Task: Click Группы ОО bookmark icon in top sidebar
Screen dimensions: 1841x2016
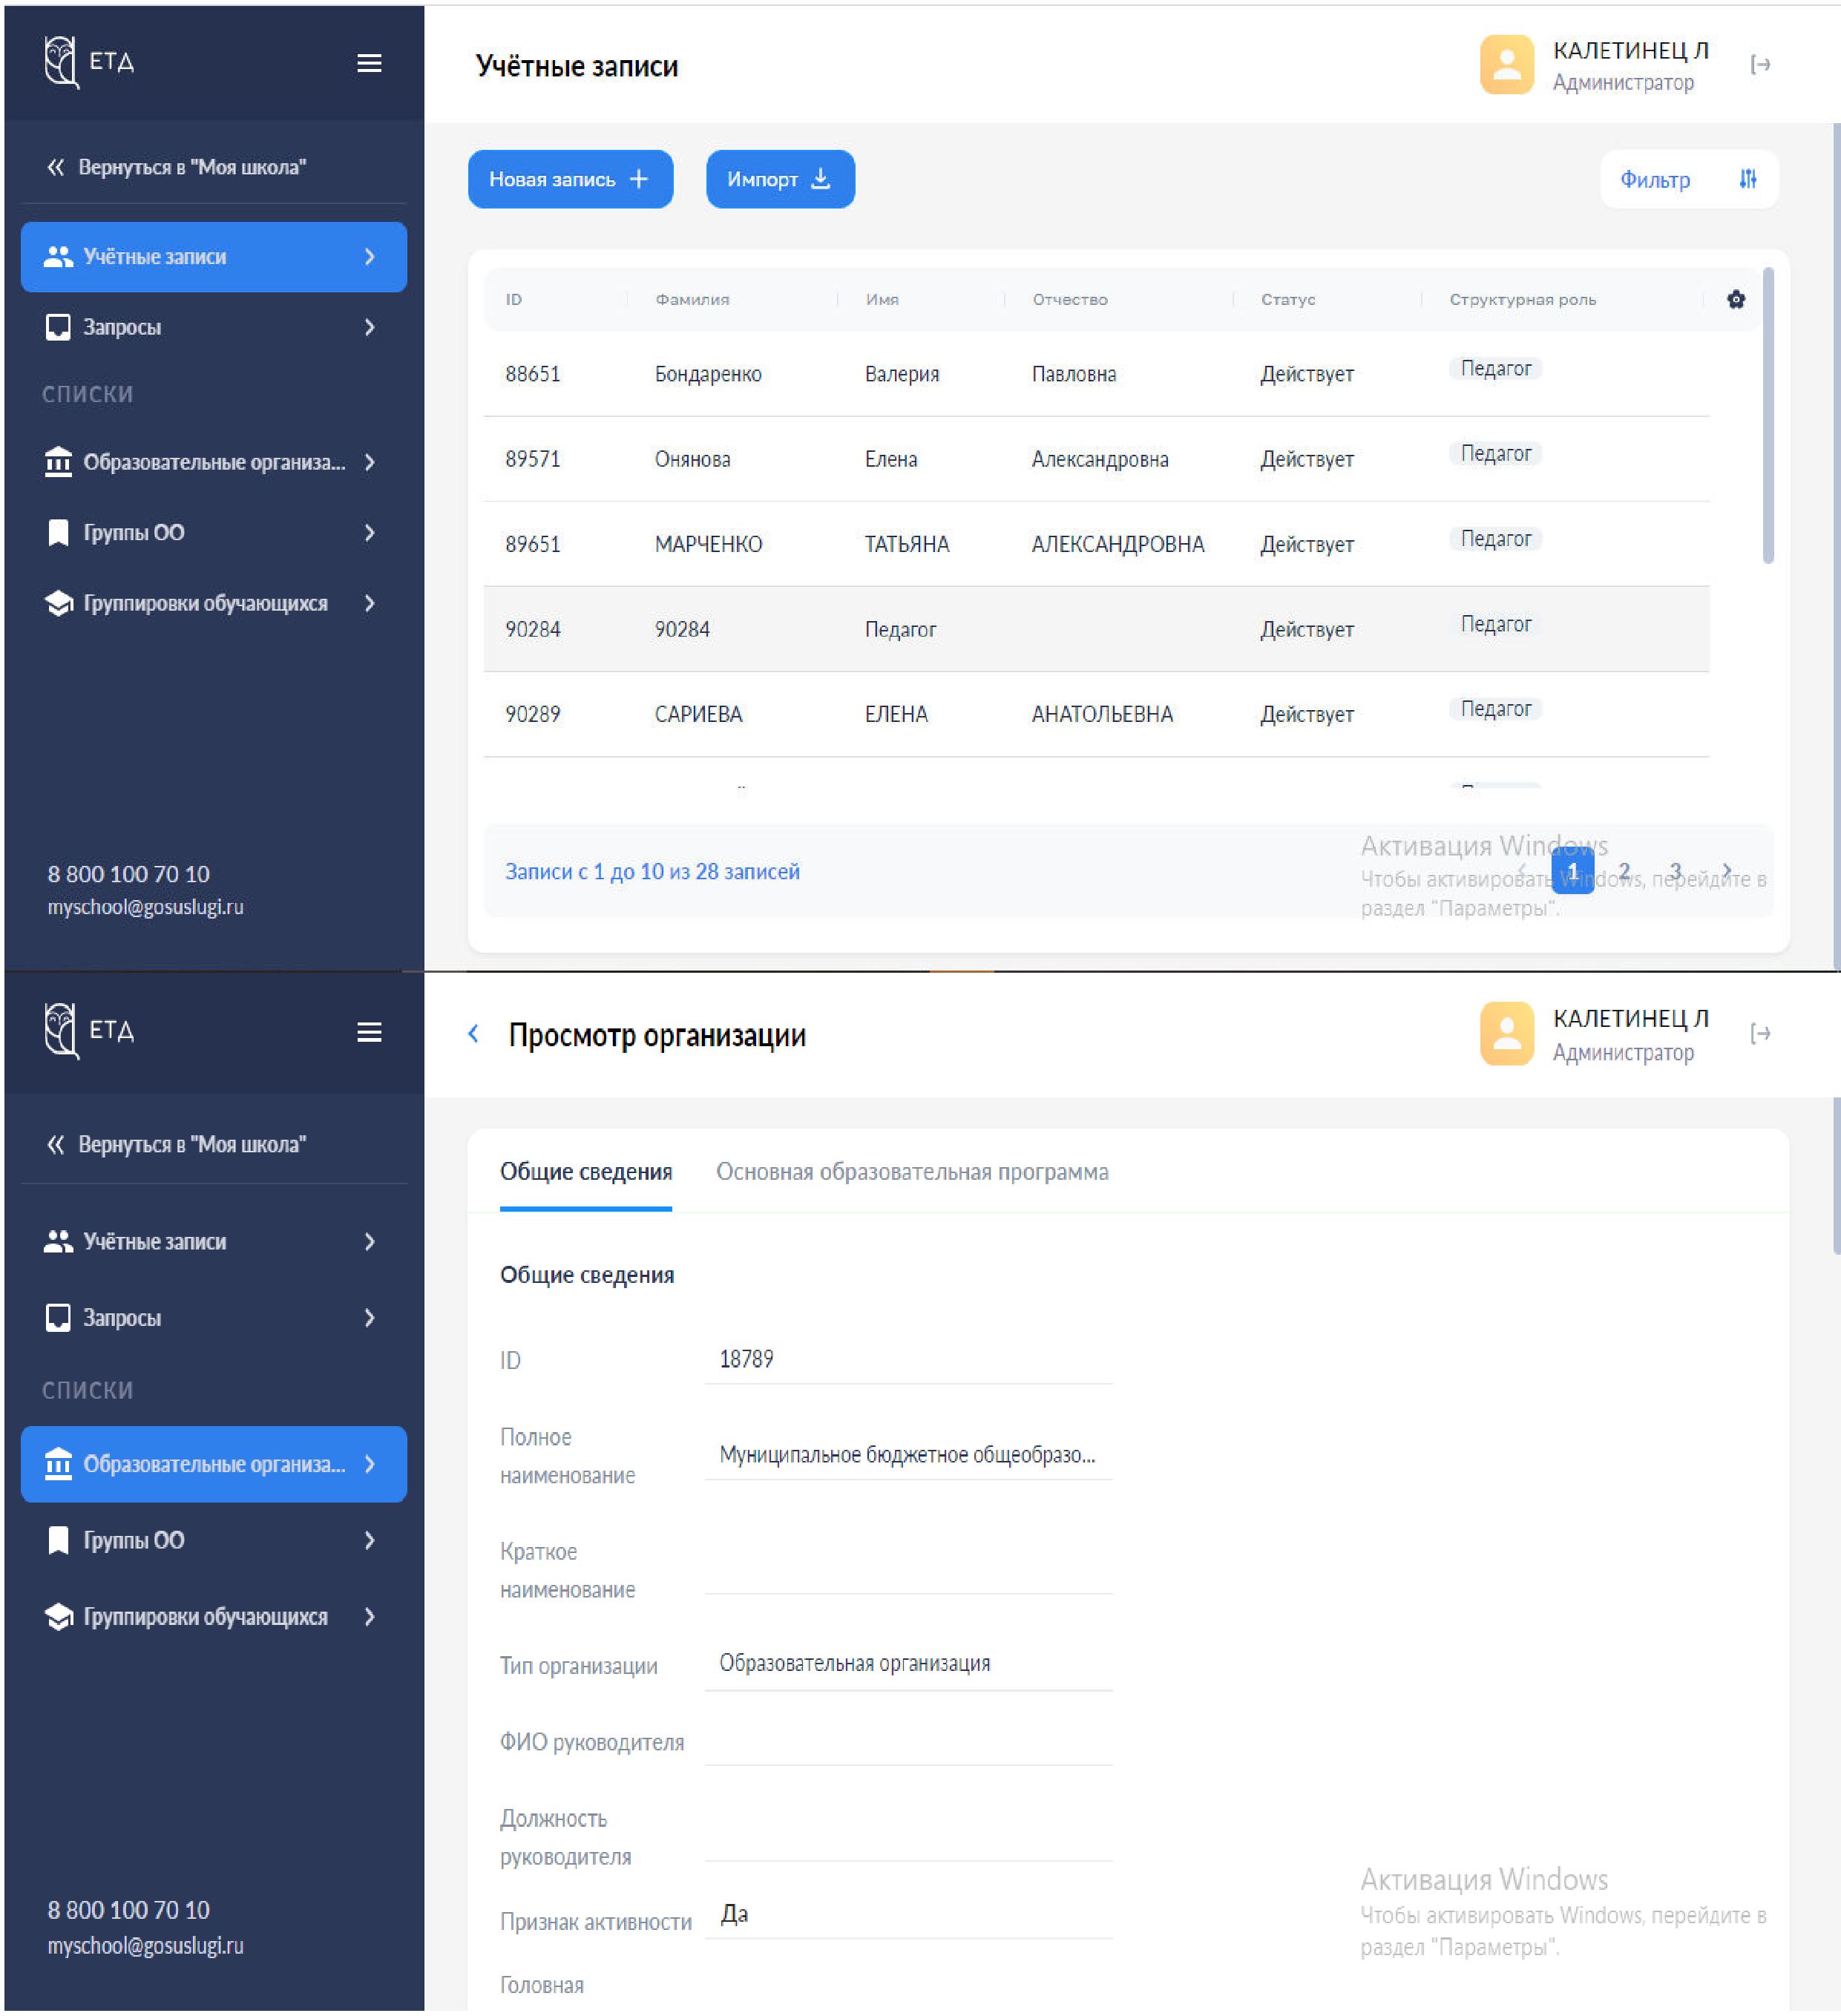Action: tap(58, 532)
